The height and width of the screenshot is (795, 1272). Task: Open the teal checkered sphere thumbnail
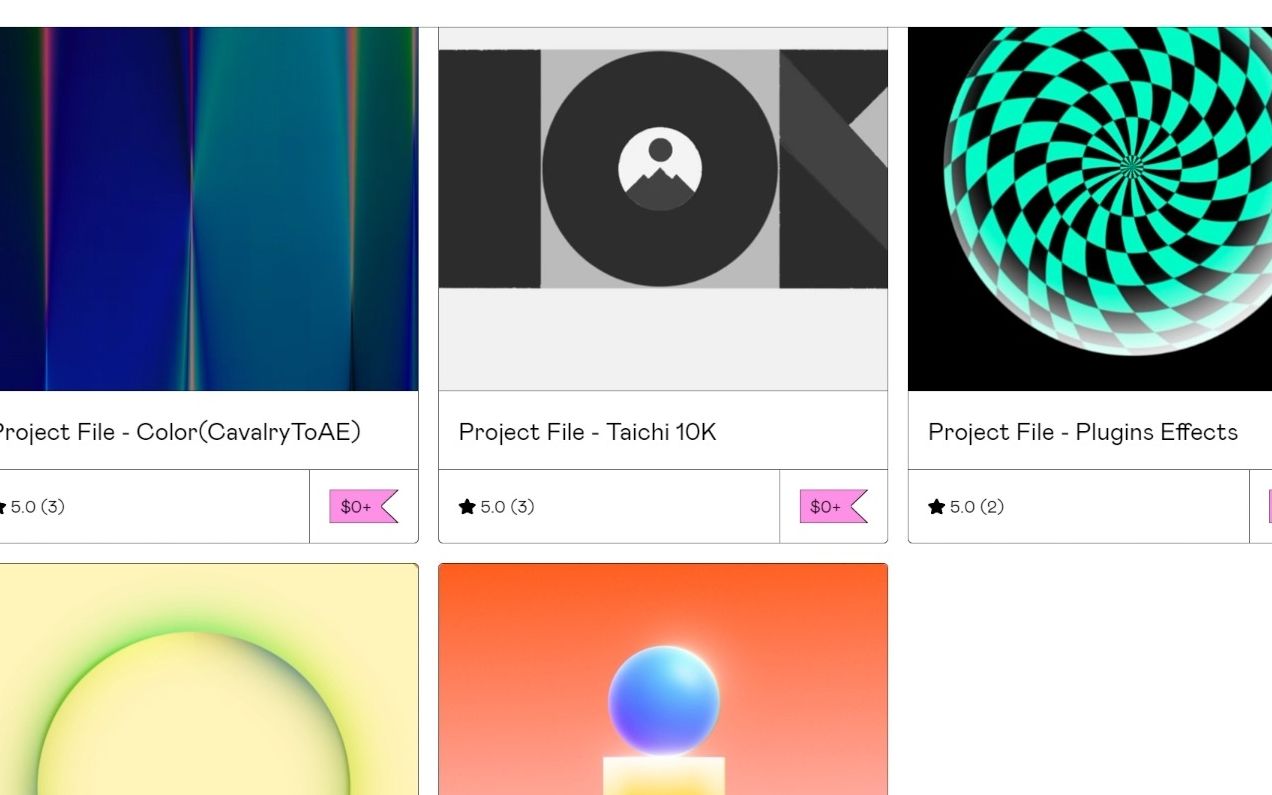(1090, 209)
